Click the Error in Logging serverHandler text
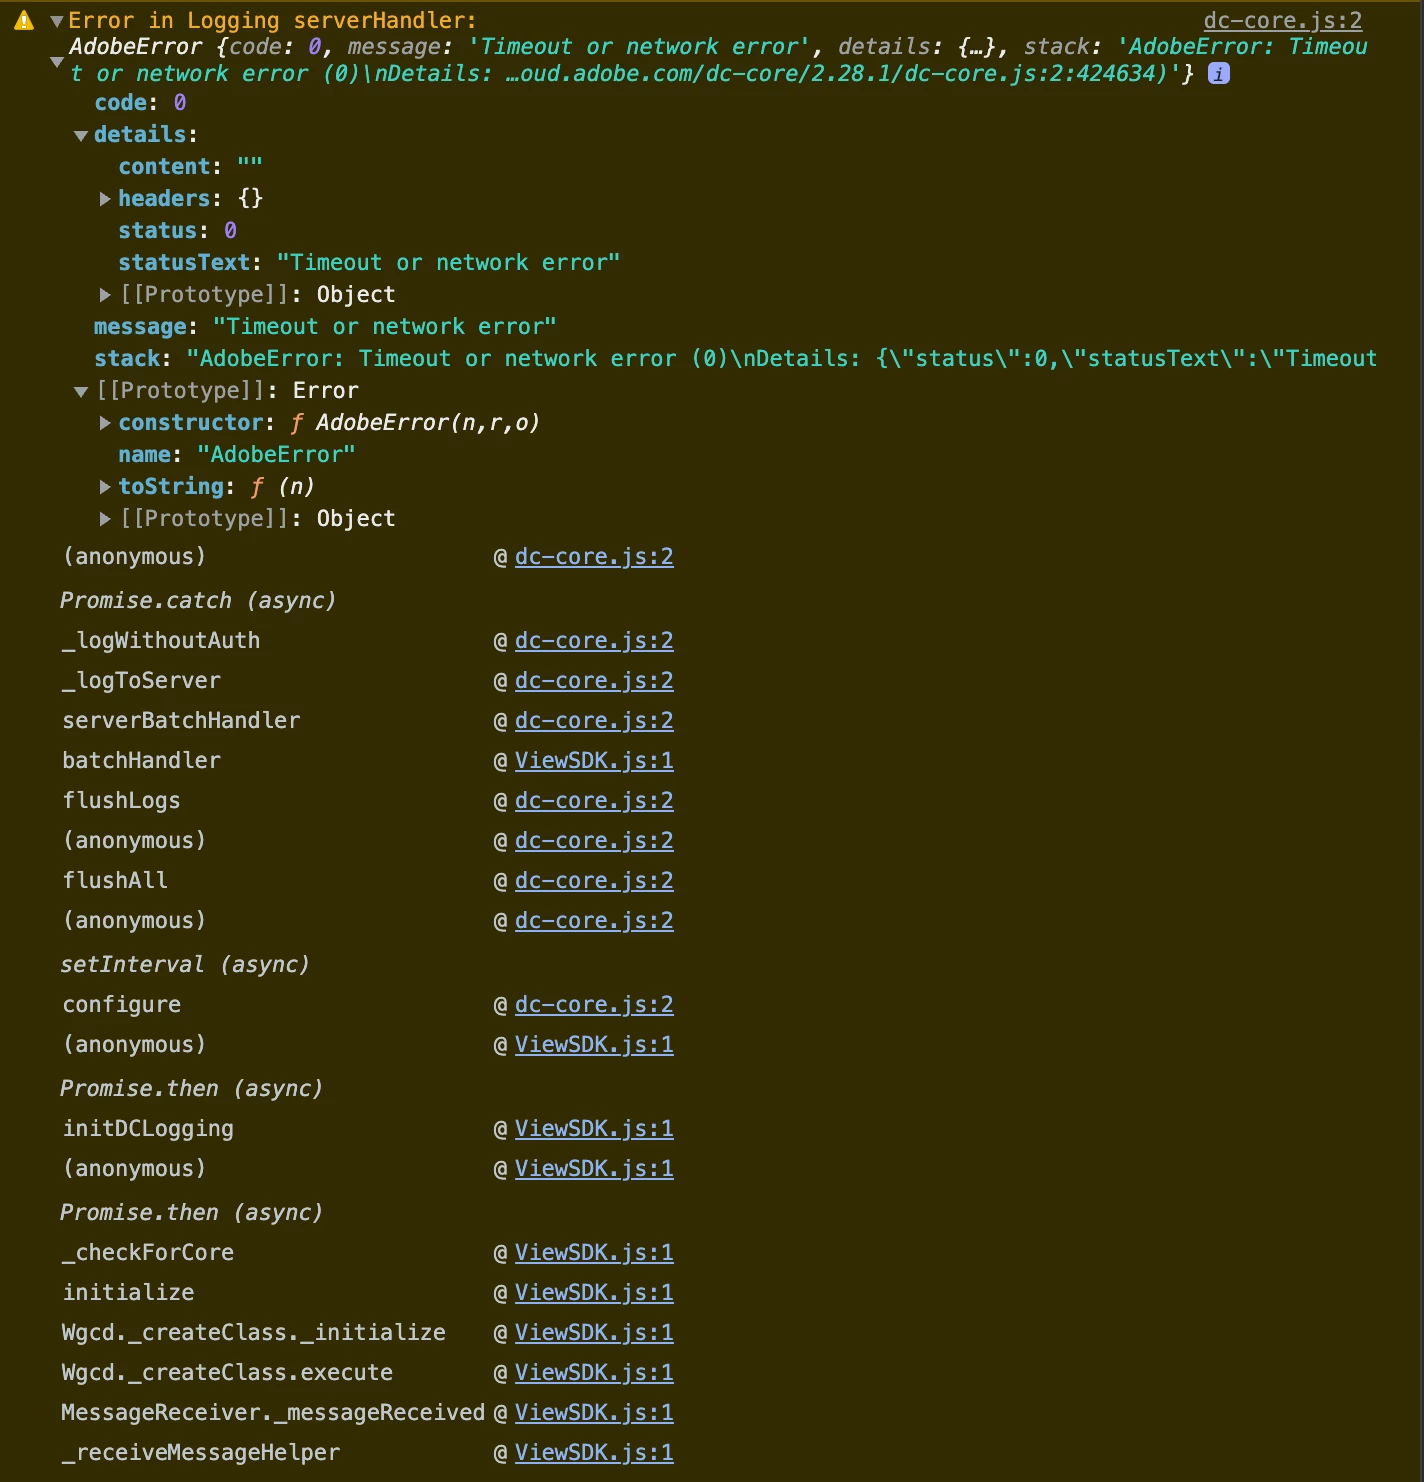 [272, 20]
